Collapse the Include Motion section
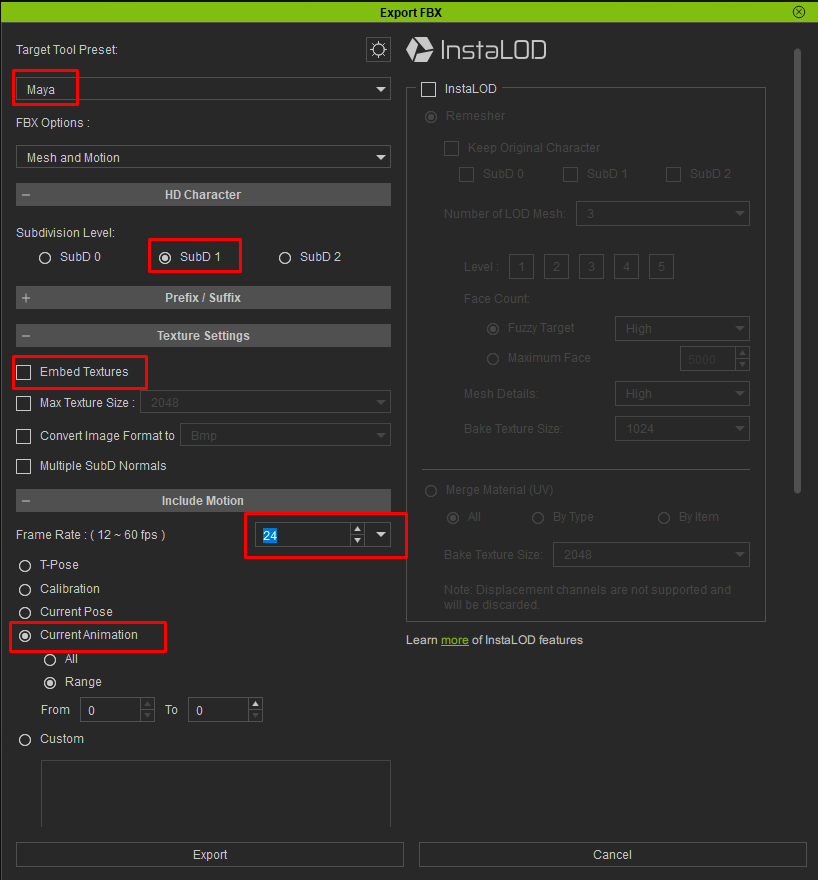The image size is (818, 880). [x=203, y=501]
